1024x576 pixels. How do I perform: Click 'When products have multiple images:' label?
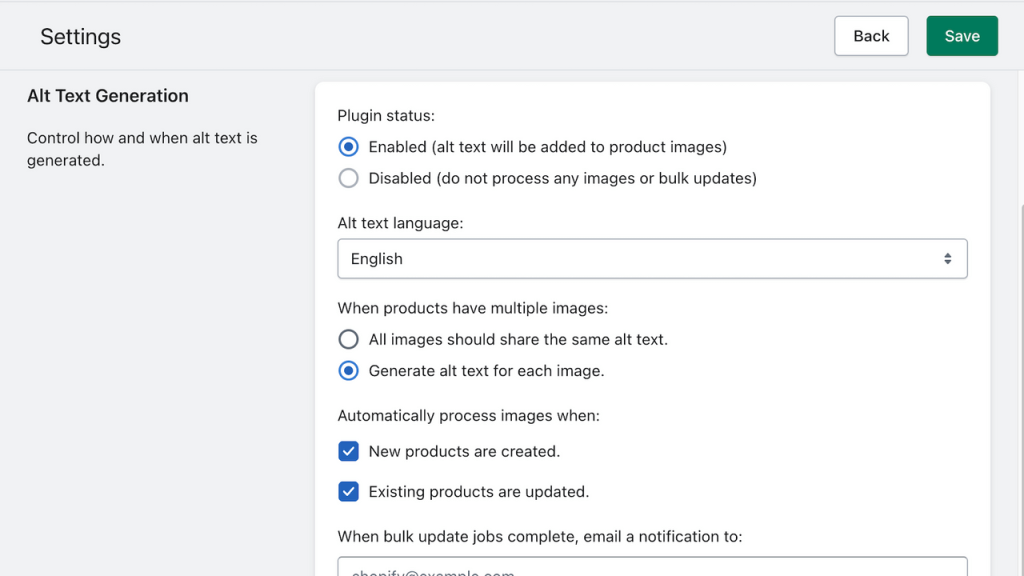(472, 308)
